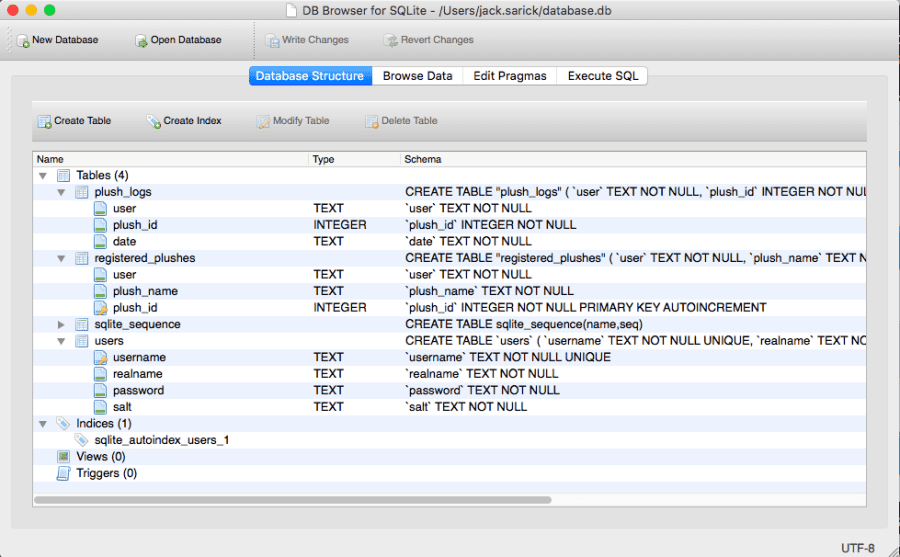Click the Modify Table button label
Image resolution: width=900 pixels, height=557 pixels.
pyautogui.click(x=301, y=121)
